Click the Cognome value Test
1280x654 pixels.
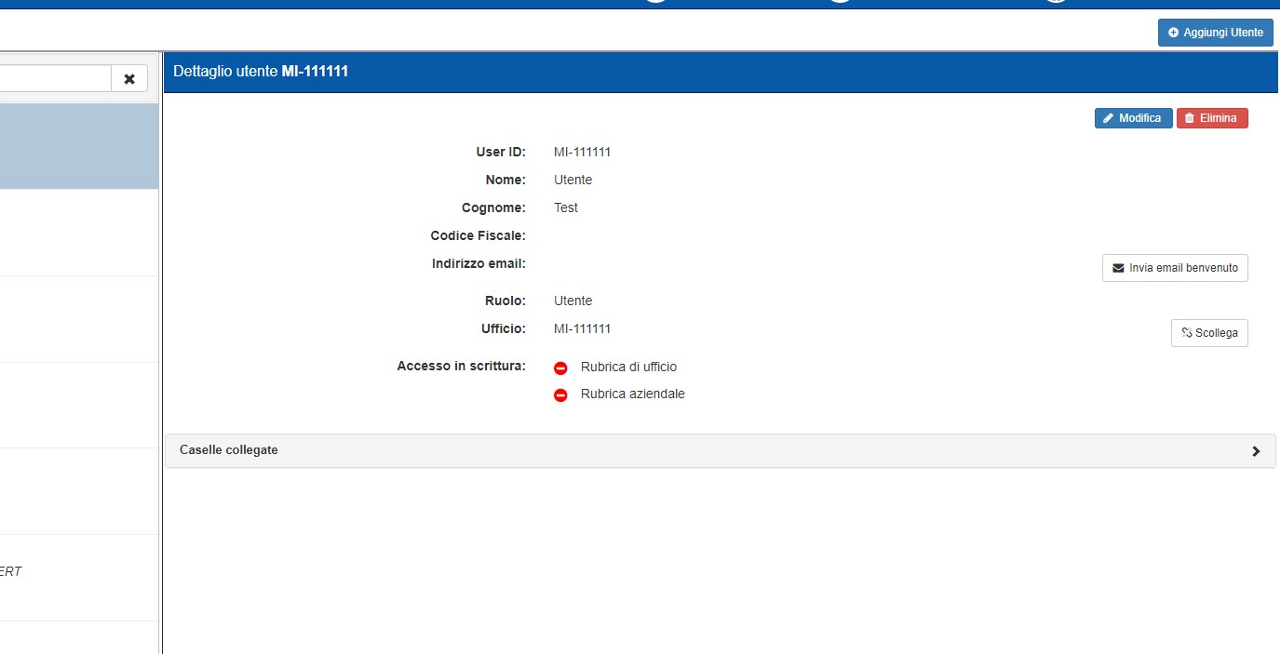[x=566, y=208]
